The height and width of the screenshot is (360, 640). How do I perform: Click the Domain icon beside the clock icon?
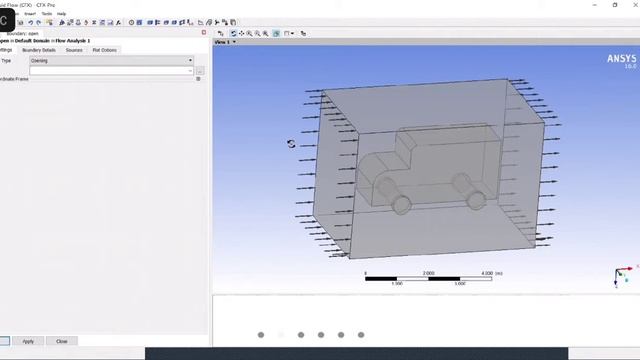coord(139,23)
